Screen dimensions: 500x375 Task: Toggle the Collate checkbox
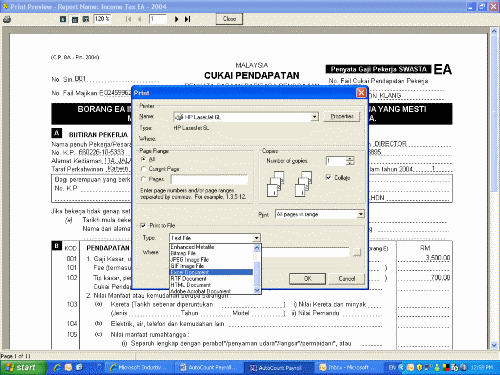(x=329, y=177)
